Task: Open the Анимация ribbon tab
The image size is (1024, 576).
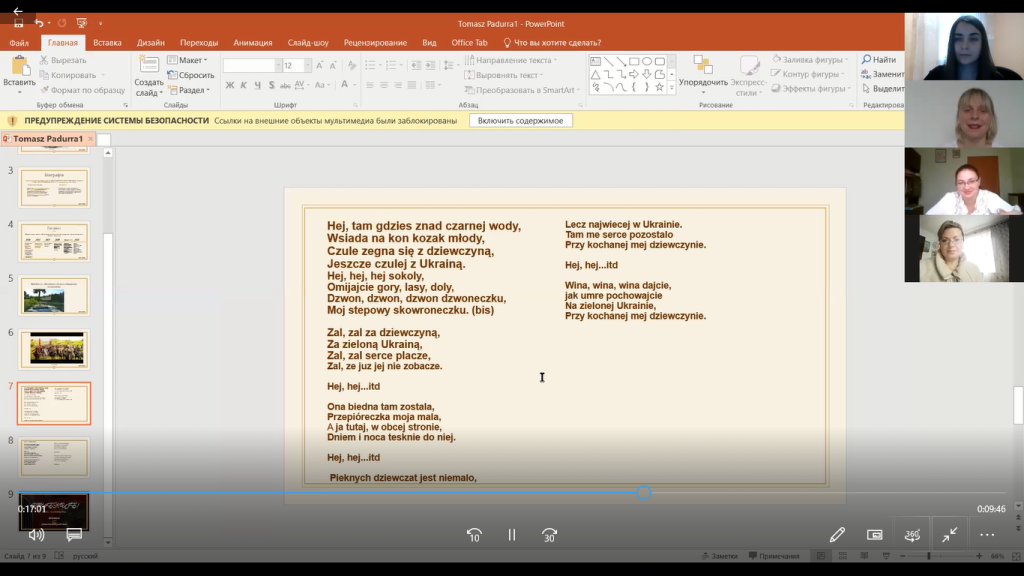Action: pos(253,42)
